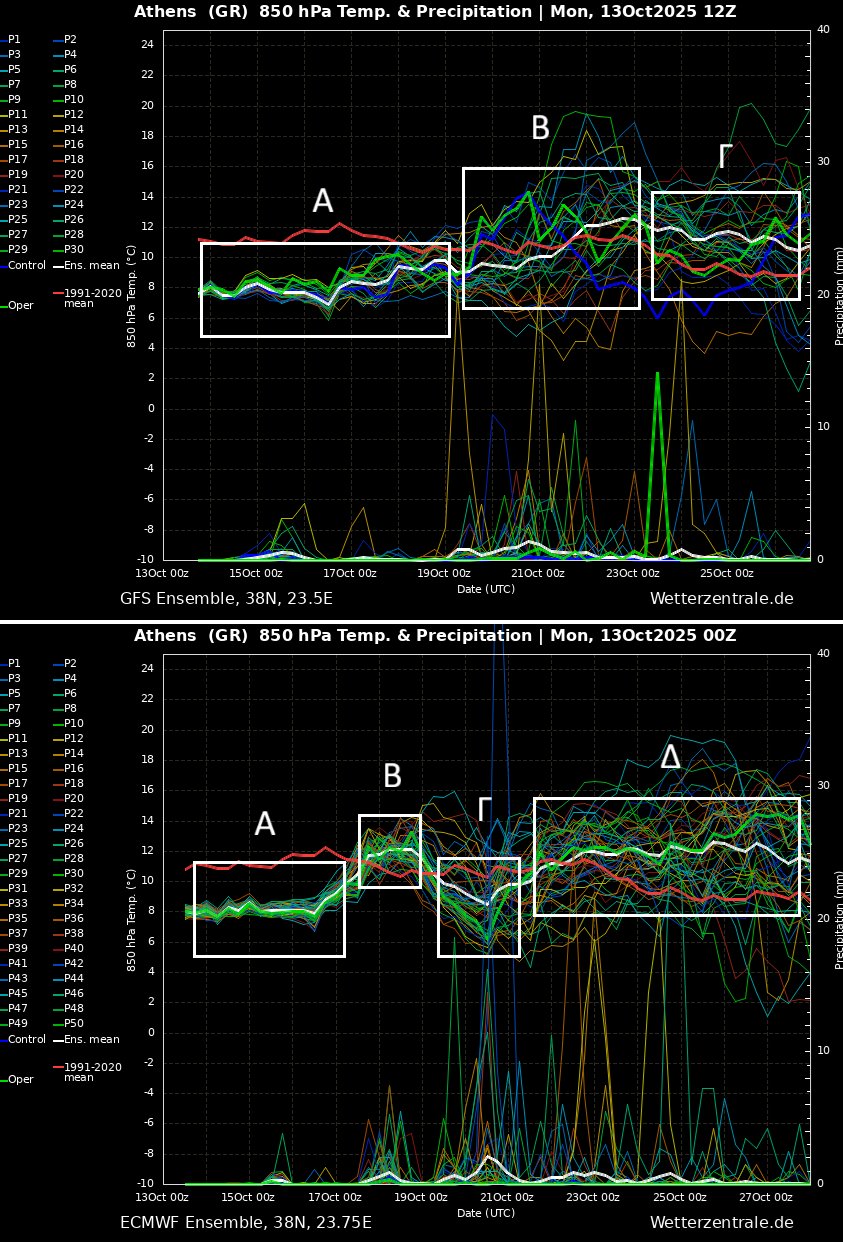Click the Wetterzentrale.de text under the GFS chart
843x1242 pixels.
[721, 599]
